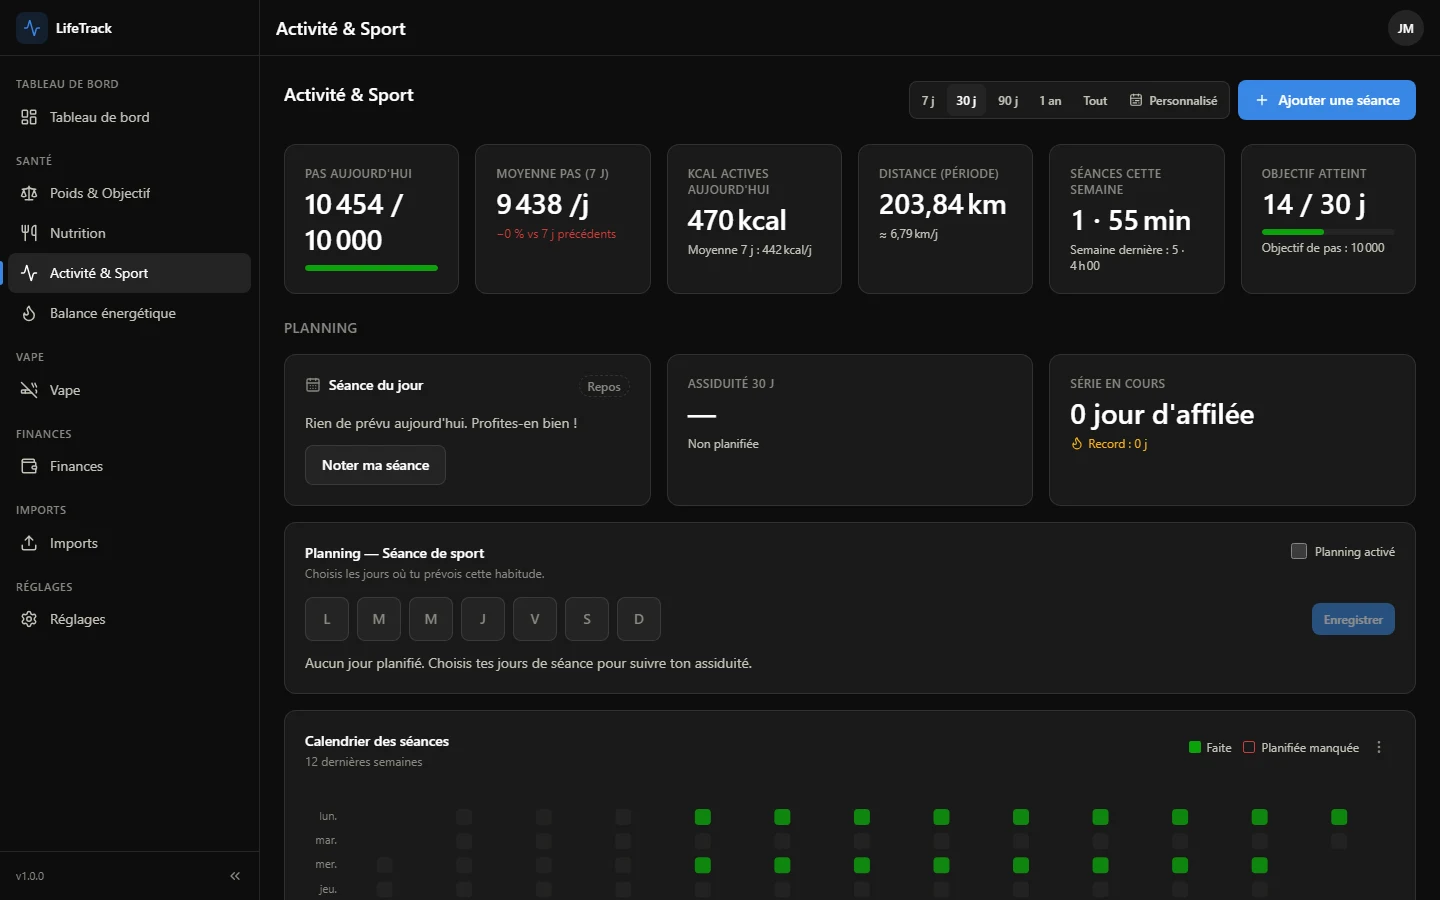Click the LifeTrack logo icon
1440x900 pixels.
click(x=32, y=28)
